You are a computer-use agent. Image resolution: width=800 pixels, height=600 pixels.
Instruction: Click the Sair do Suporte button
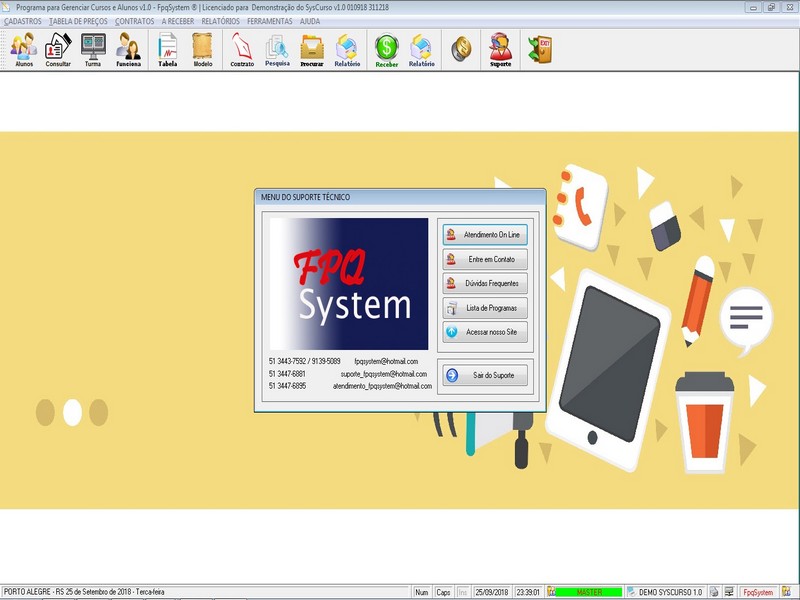(485, 375)
